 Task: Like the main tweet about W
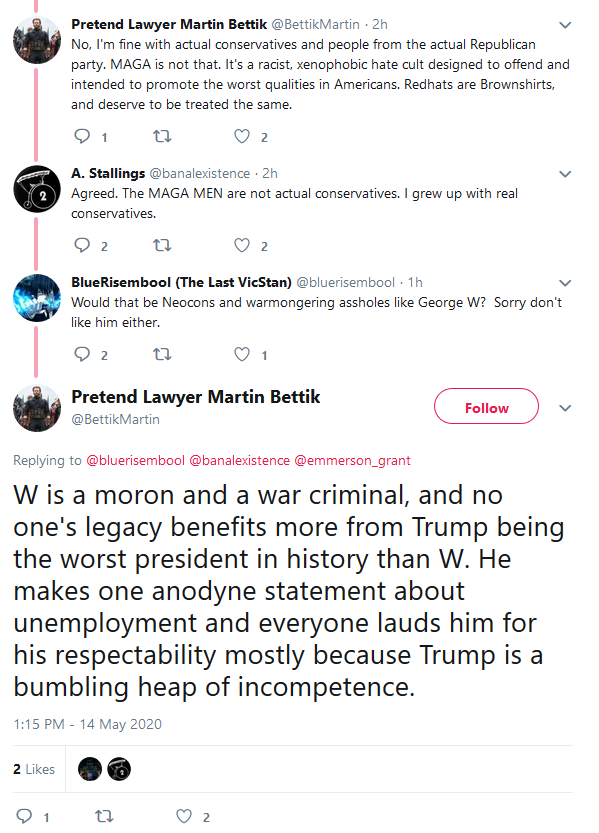184,817
